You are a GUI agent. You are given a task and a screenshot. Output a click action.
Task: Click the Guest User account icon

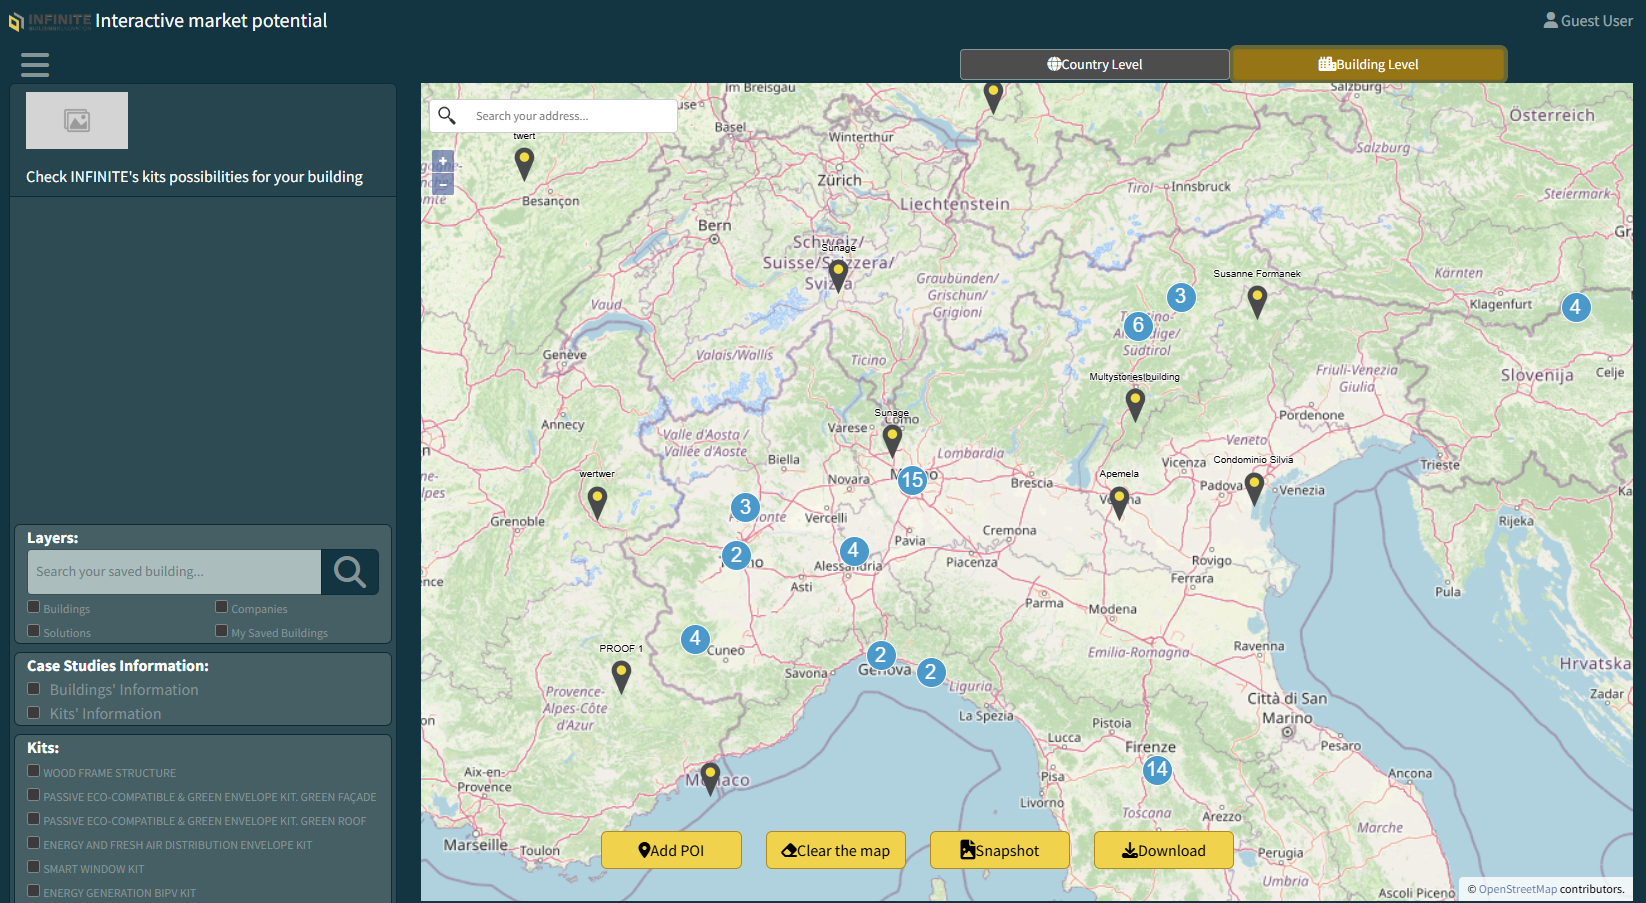[1551, 20]
